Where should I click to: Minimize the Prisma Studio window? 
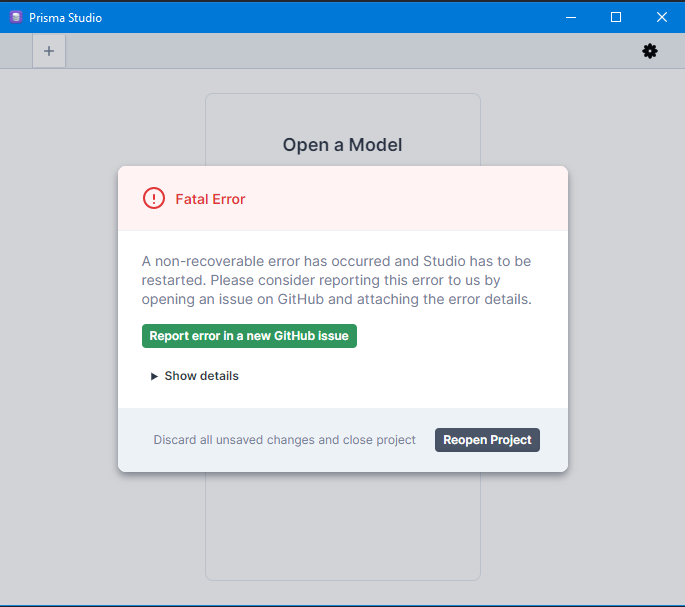[571, 17]
